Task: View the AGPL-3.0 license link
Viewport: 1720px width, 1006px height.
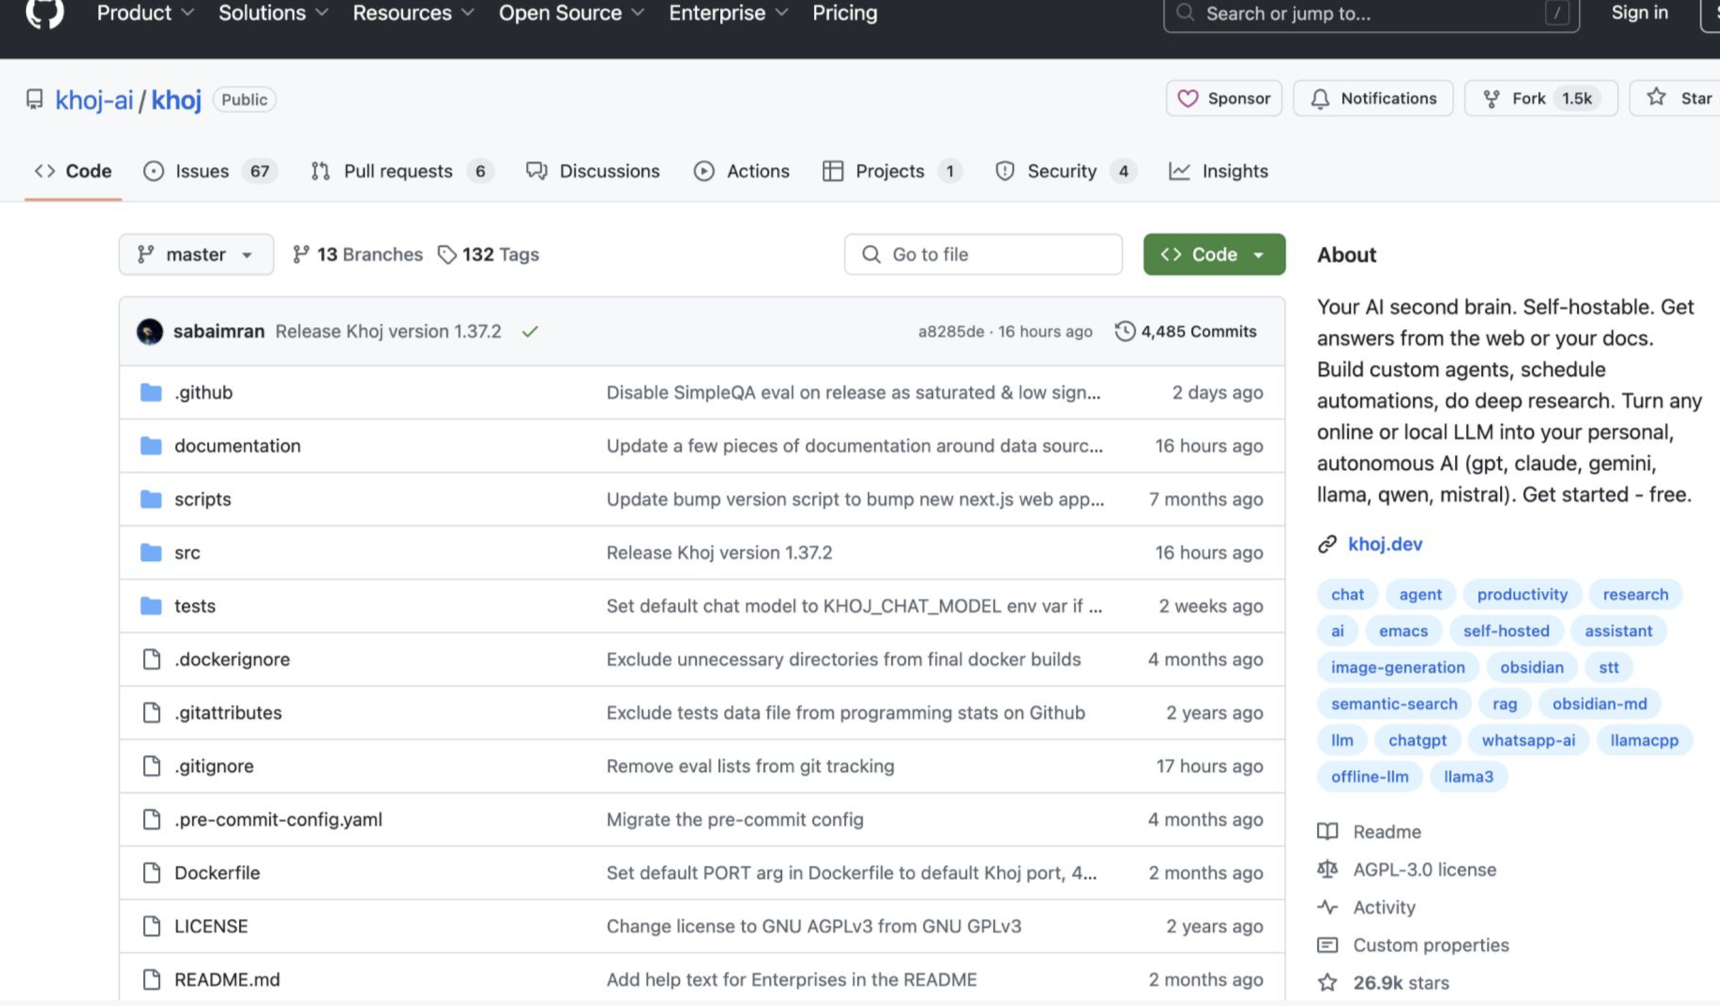Action: 1407,870
